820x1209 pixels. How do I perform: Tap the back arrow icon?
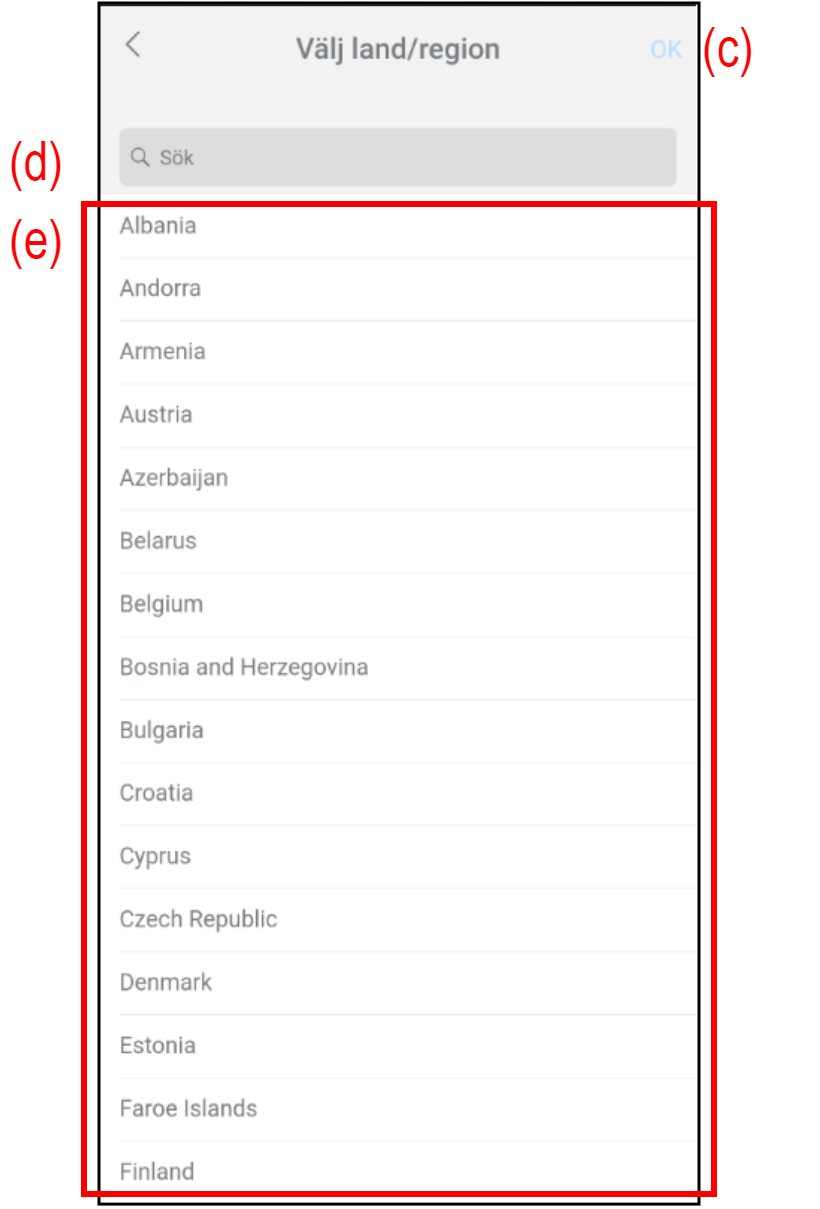pos(133,45)
